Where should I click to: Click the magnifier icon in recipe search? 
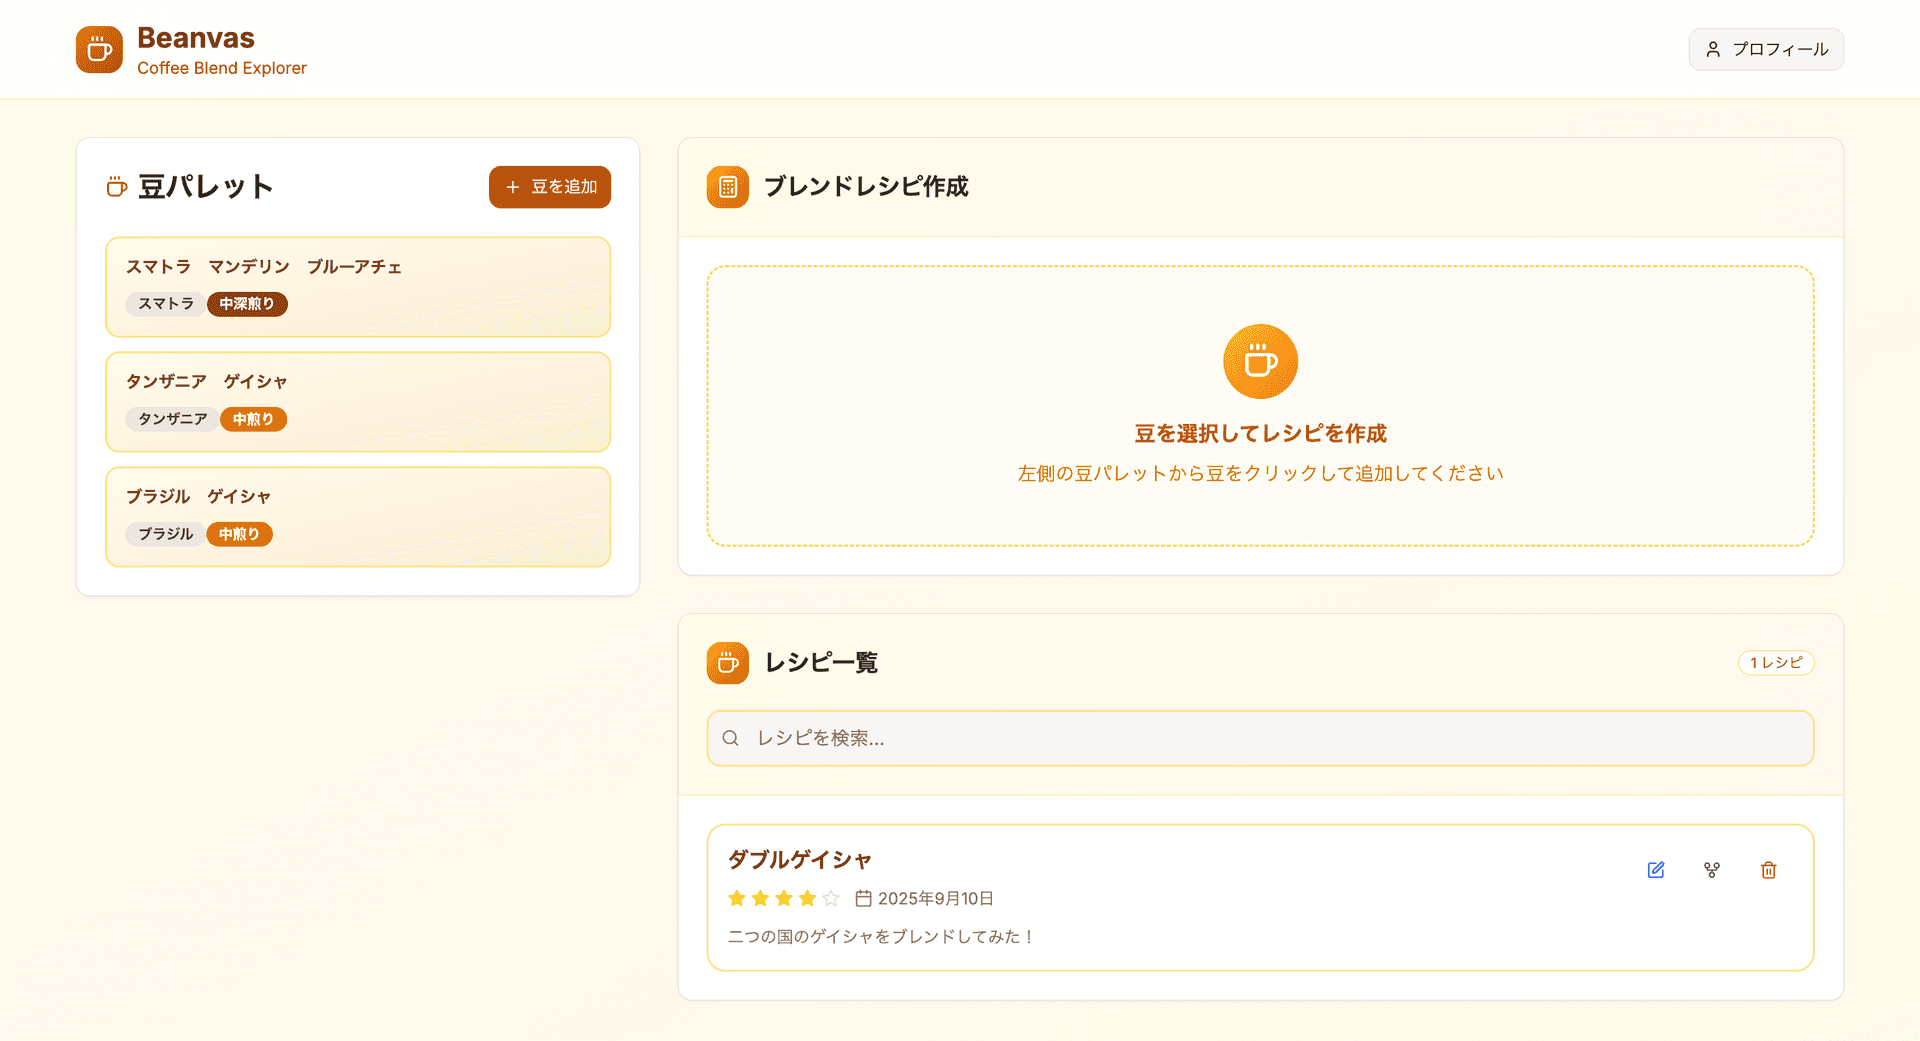pos(730,738)
